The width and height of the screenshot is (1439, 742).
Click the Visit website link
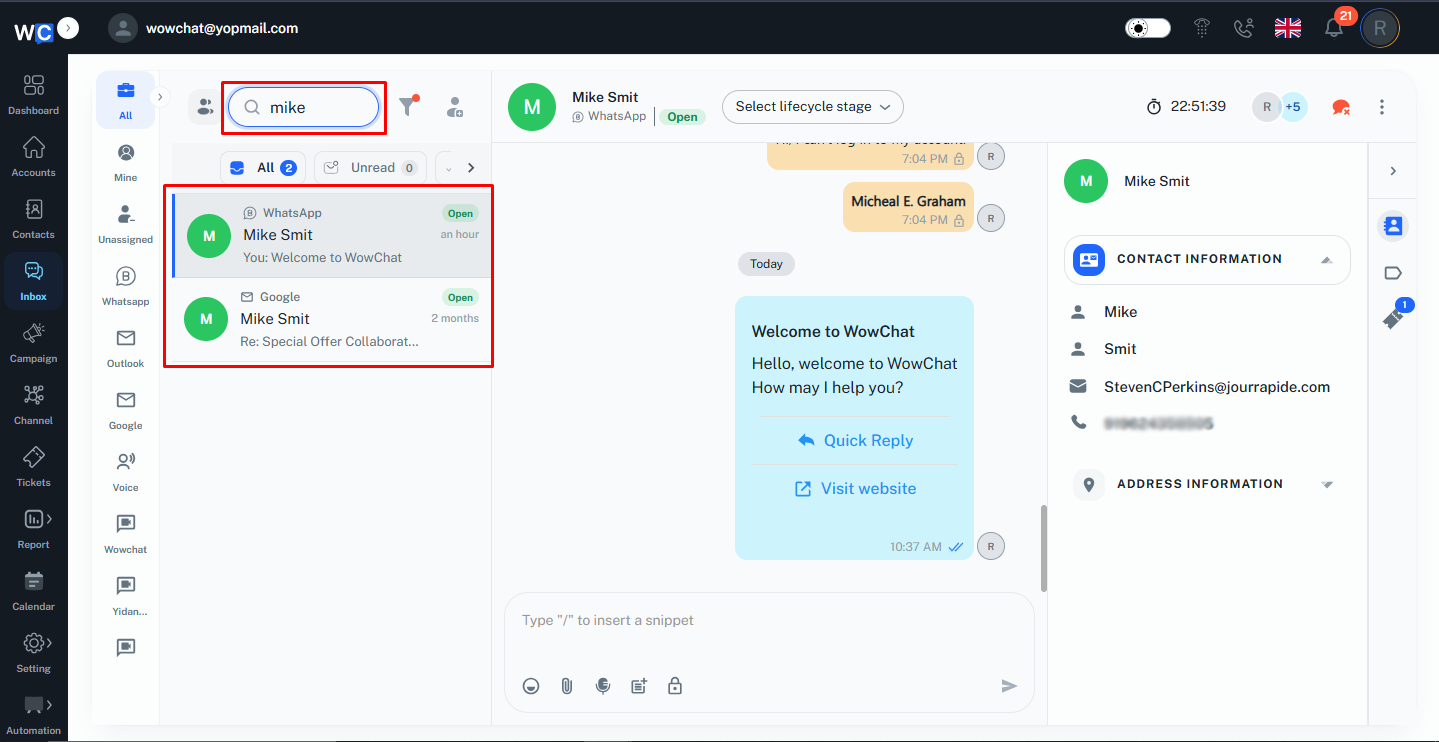pos(855,489)
